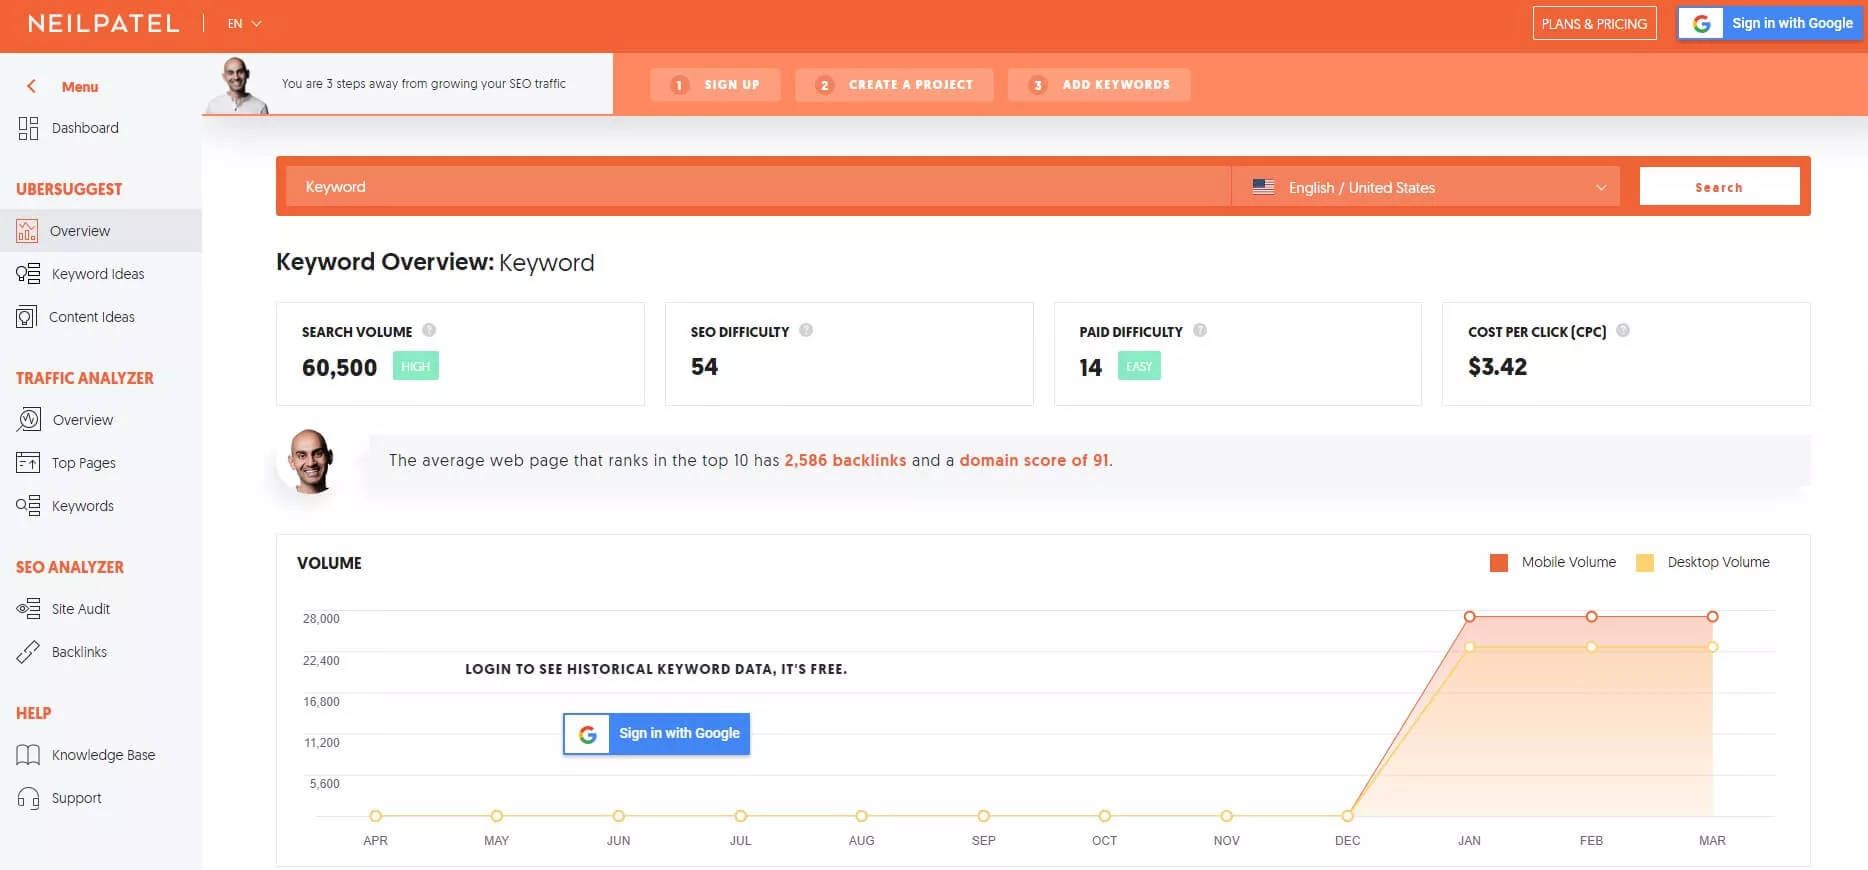Click the Dashboard grid icon
The image size is (1868, 870).
pyautogui.click(x=28, y=128)
